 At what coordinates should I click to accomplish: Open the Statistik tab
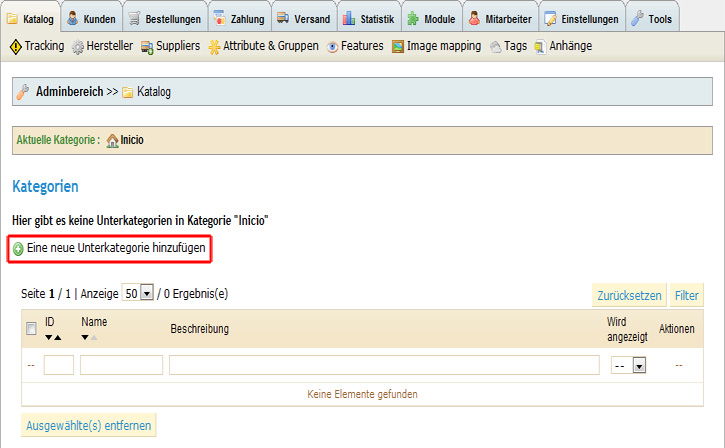[369, 19]
